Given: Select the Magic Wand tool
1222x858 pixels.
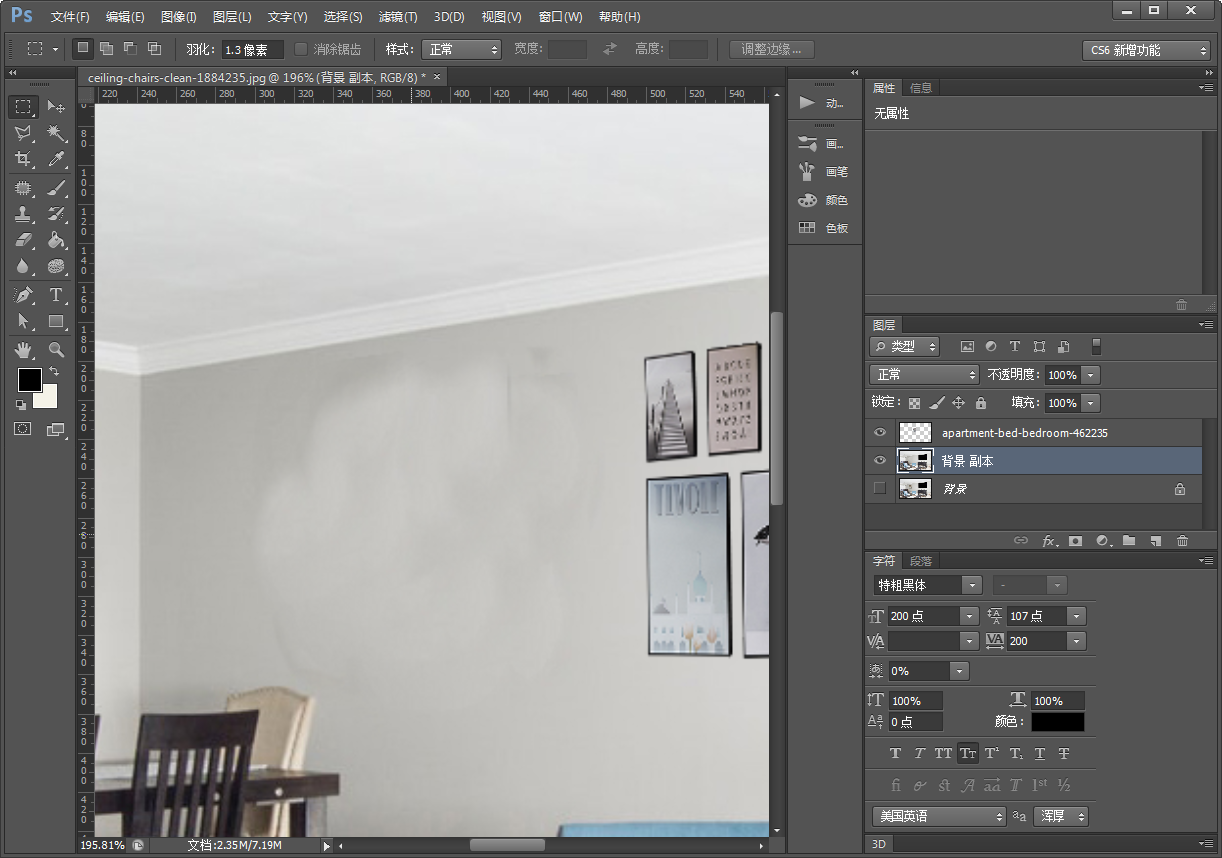Looking at the screenshot, I should click(56, 133).
